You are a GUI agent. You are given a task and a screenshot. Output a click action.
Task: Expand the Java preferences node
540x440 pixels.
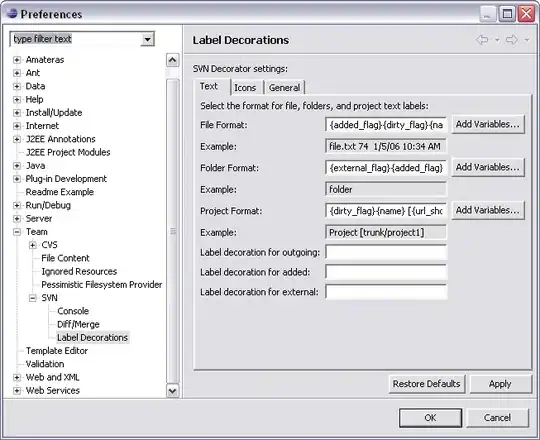tap(17, 166)
